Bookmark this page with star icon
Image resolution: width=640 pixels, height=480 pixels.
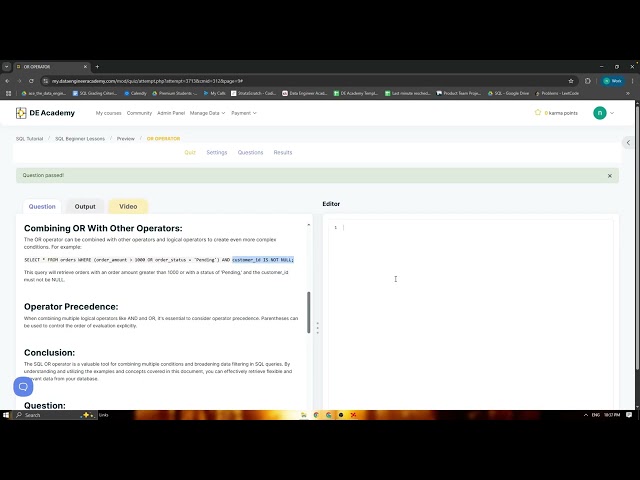click(571, 81)
